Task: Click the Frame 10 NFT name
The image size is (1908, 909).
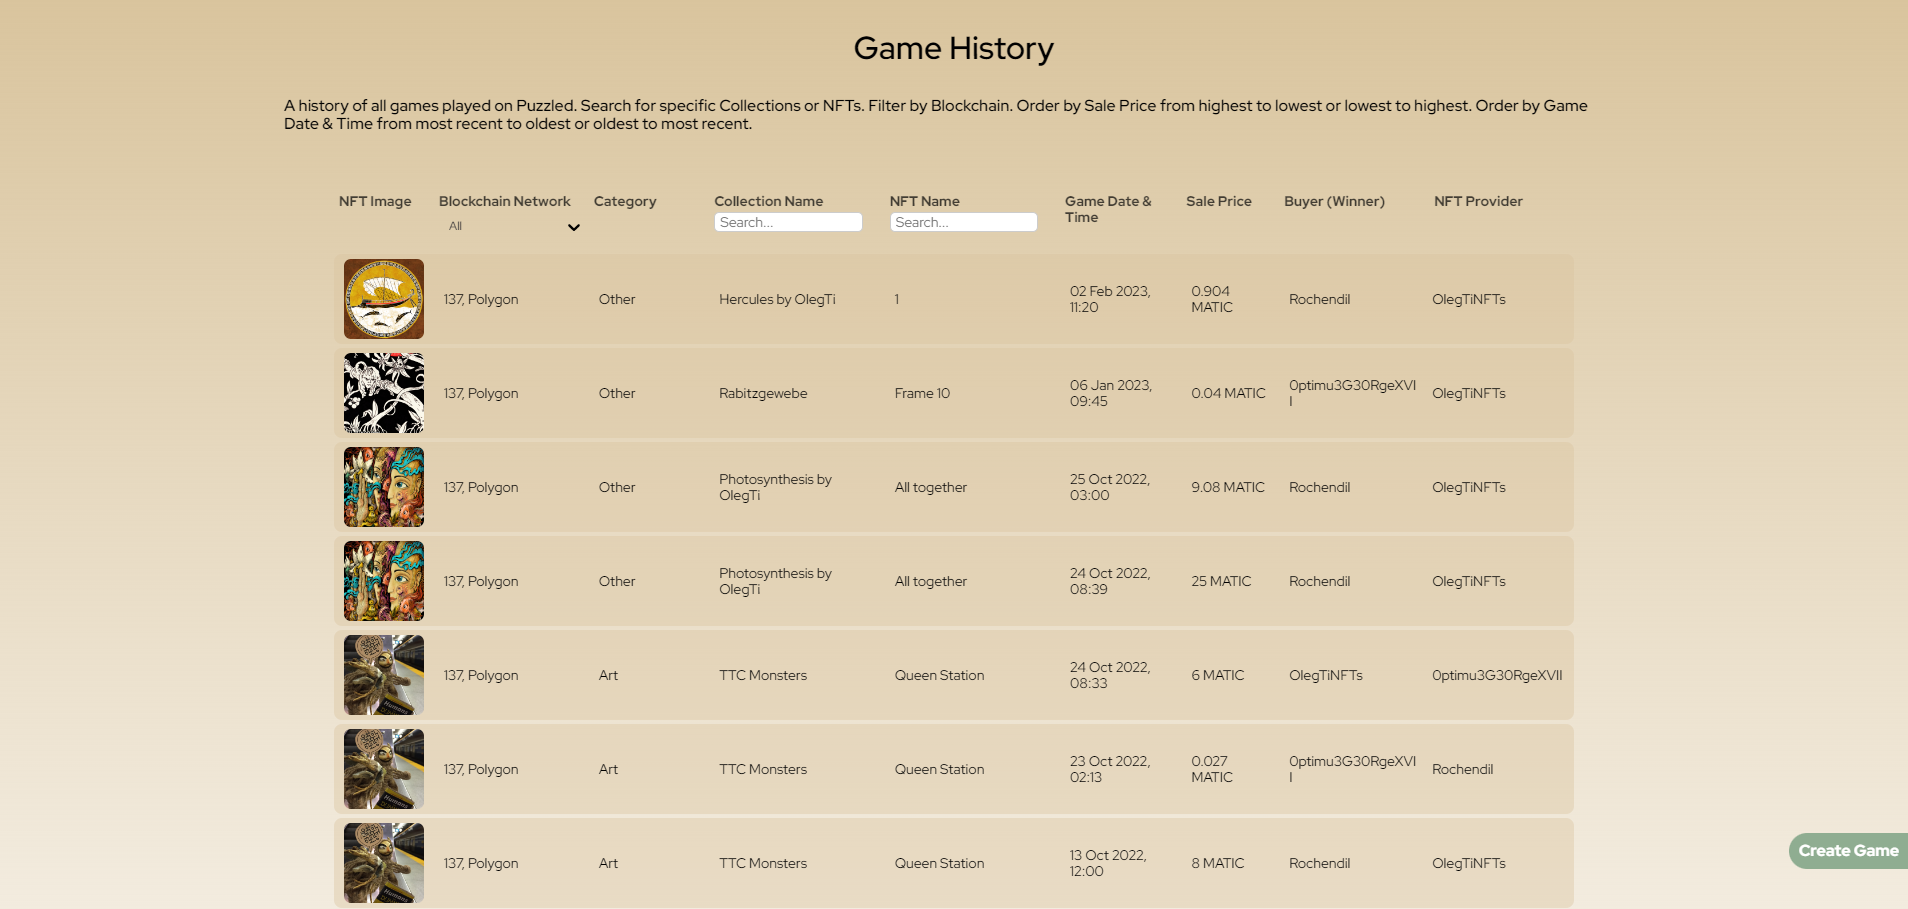Action: pos(922,393)
